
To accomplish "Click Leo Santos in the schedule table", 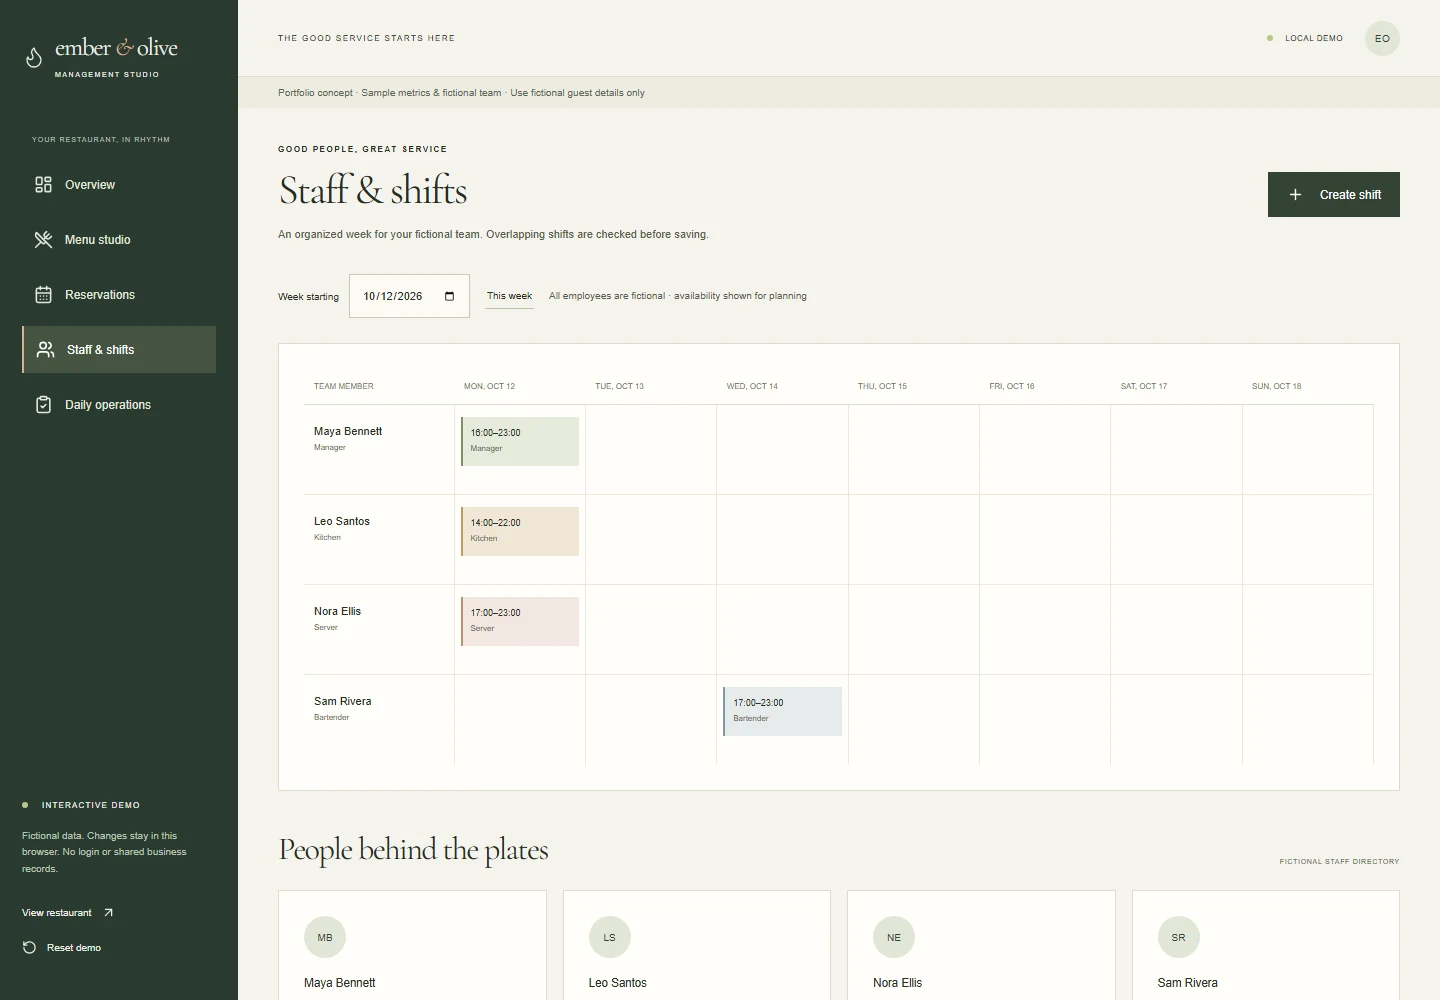I will coord(342,522).
